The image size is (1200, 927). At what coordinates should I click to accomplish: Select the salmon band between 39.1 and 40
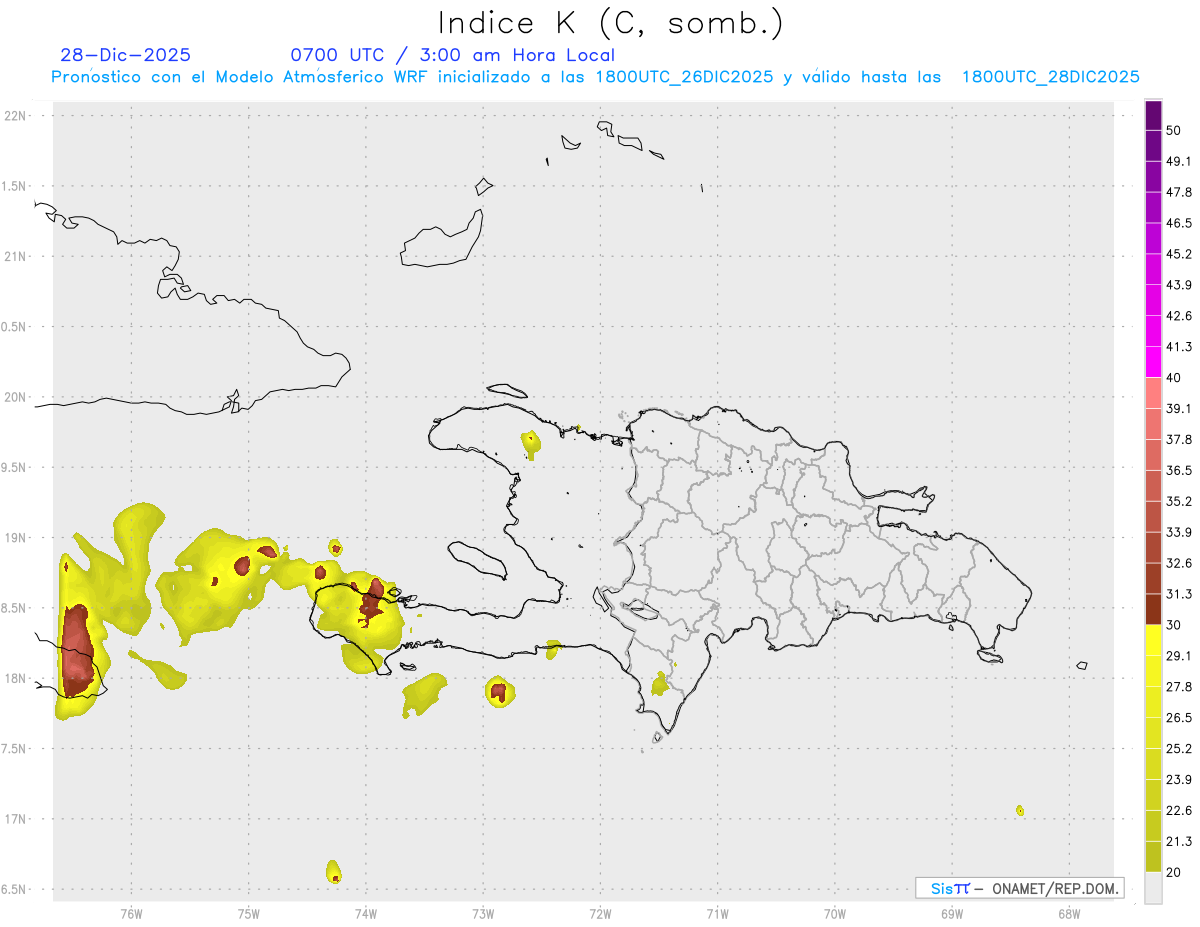point(1154,393)
